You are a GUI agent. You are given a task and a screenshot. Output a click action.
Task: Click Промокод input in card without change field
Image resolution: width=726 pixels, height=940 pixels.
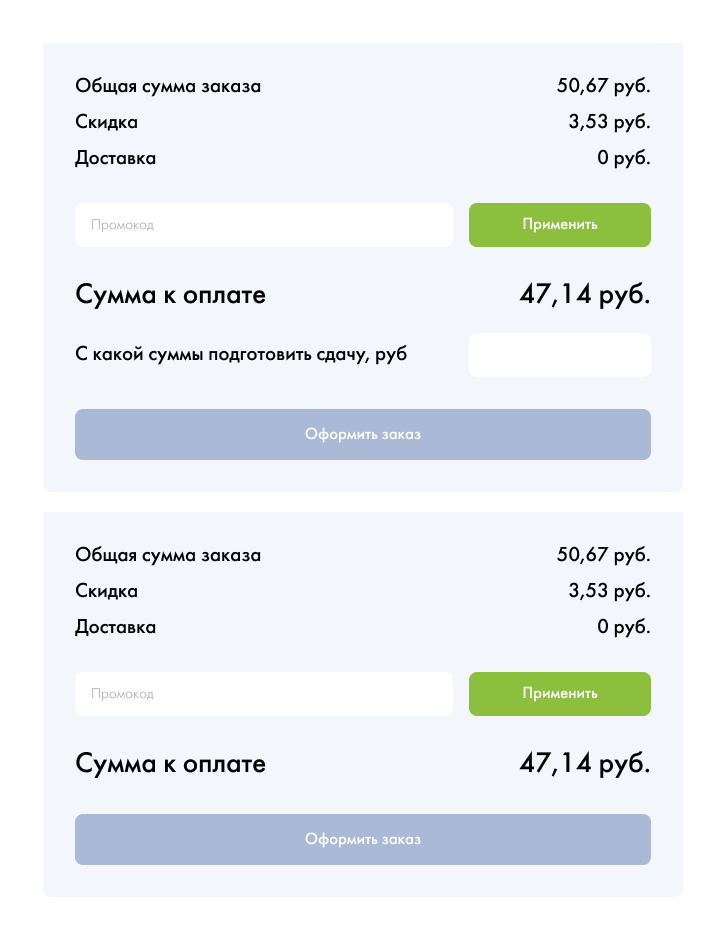coord(263,694)
